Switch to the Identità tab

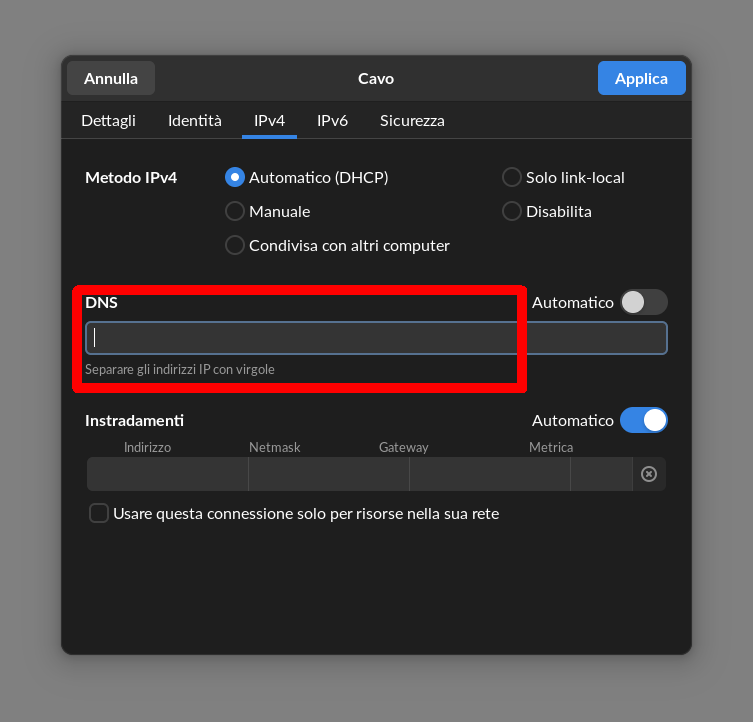coord(195,120)
